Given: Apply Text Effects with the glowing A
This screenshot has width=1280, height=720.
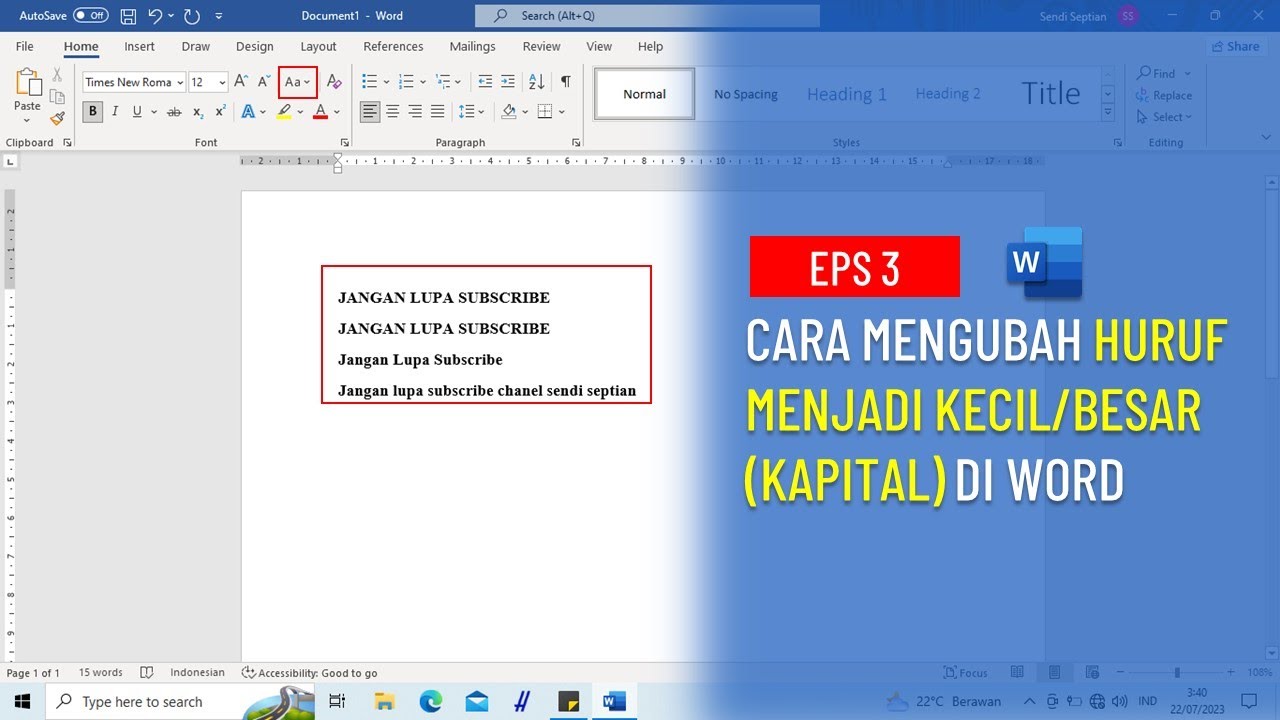Looking at the screenshot, I should (x=250, y=112).
